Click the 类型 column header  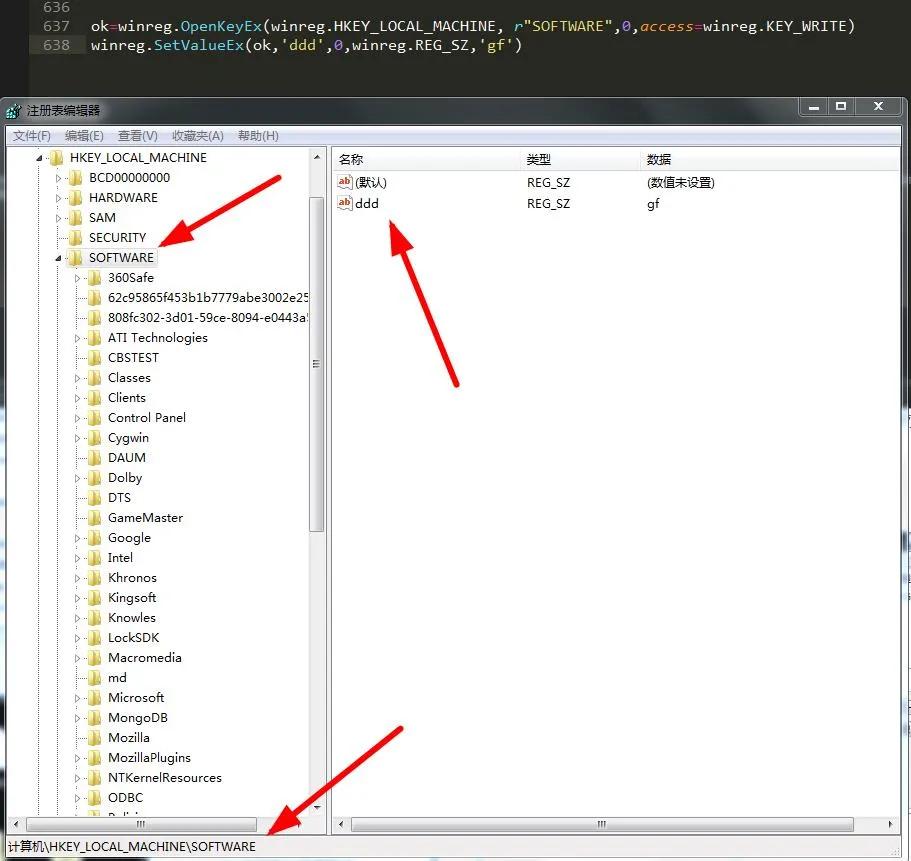tap(538, 159)
